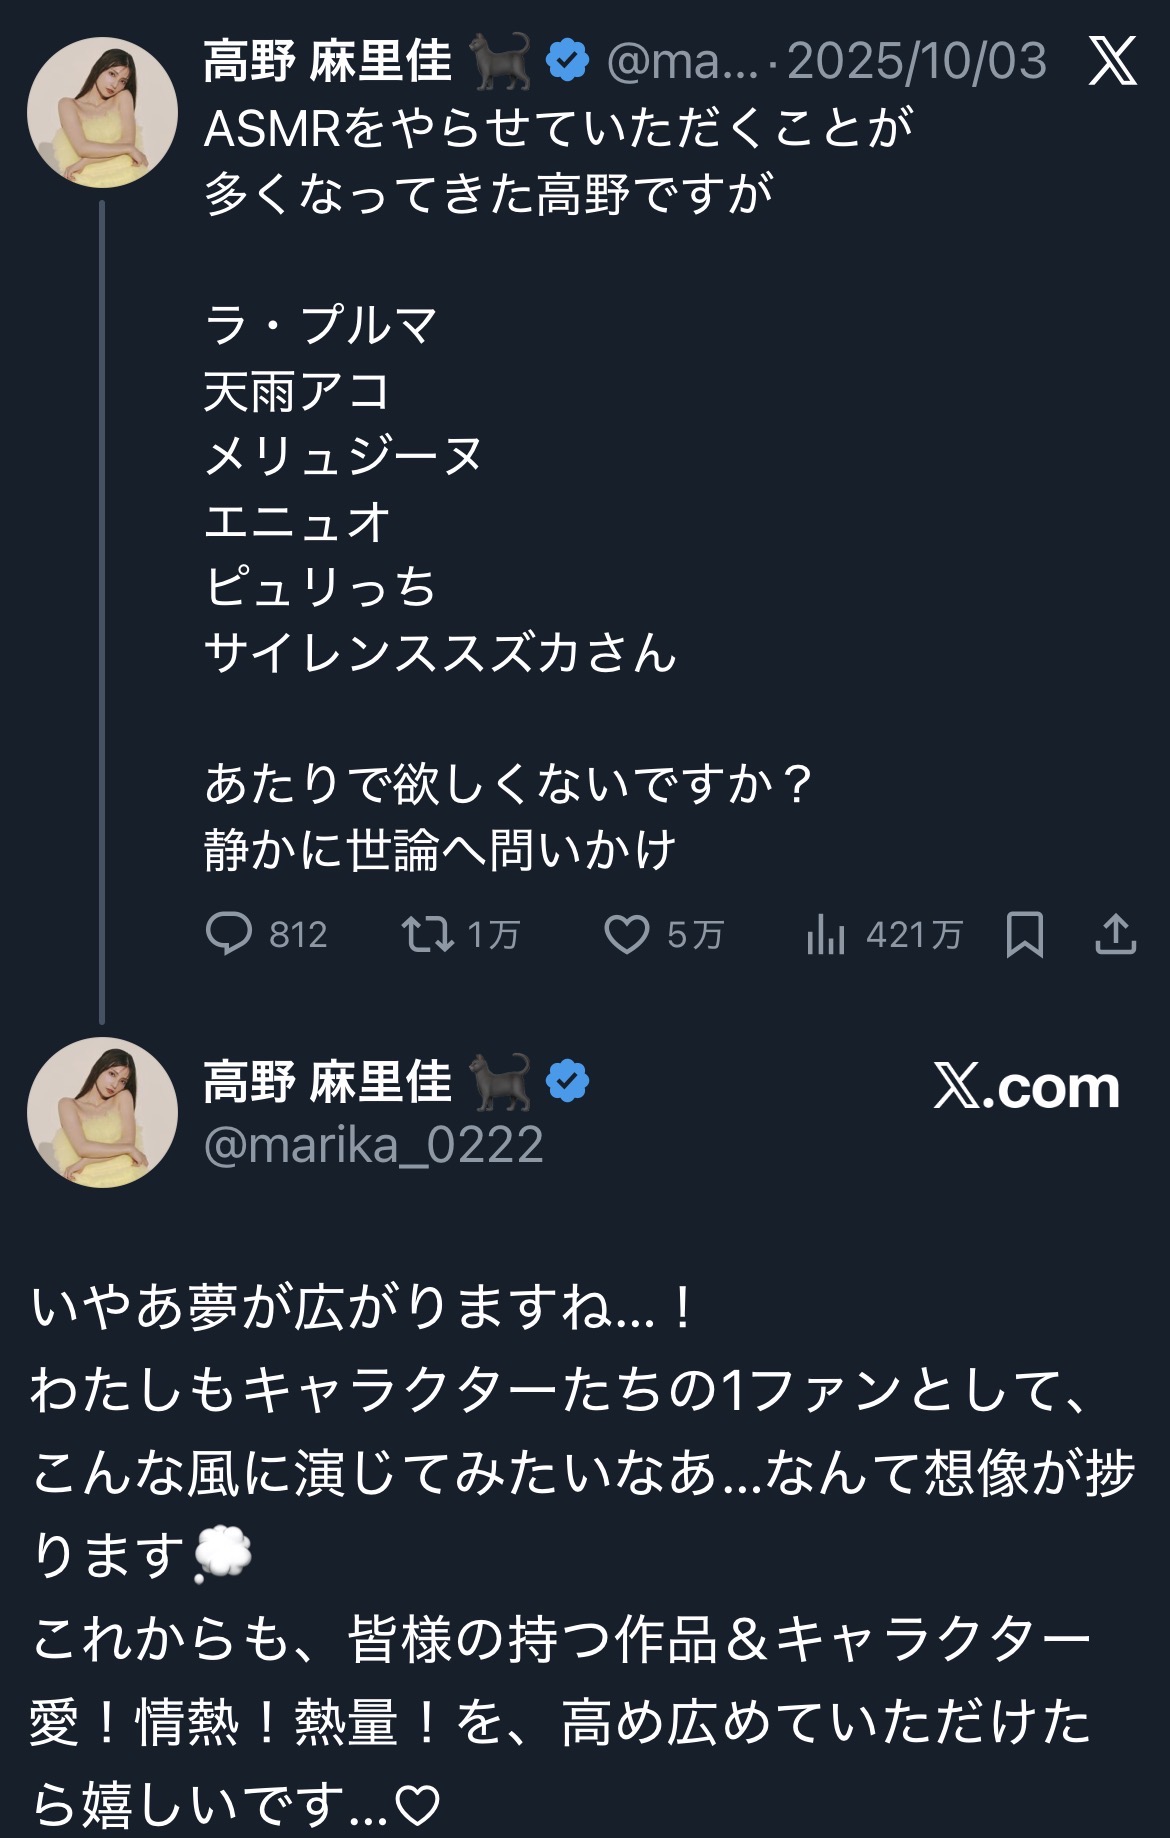This screenshot has width=1170, height=1838.
Task: Open 高野 麻里佳 name on the reply post
Action: [328, 1082]
